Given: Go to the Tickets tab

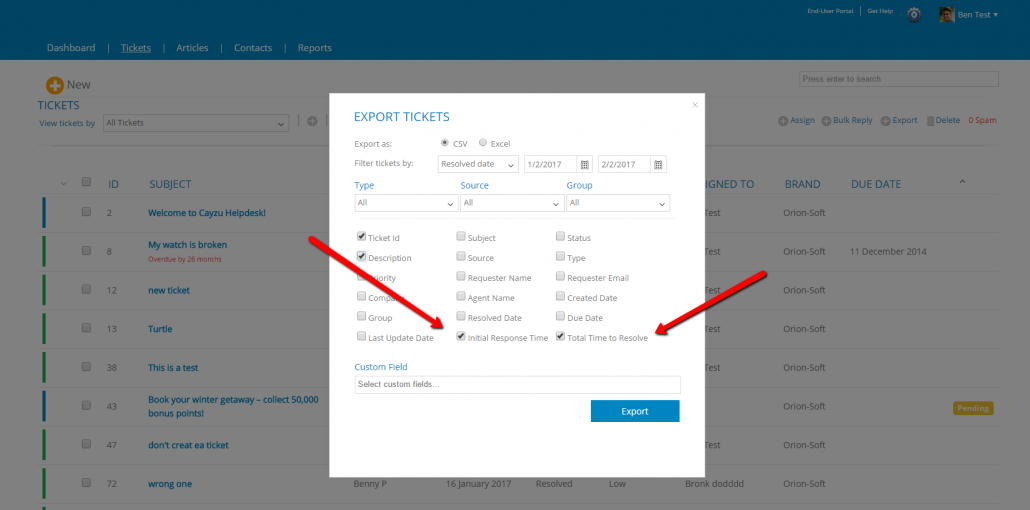Looking at the screenshot, I should (x=136, y=48).
